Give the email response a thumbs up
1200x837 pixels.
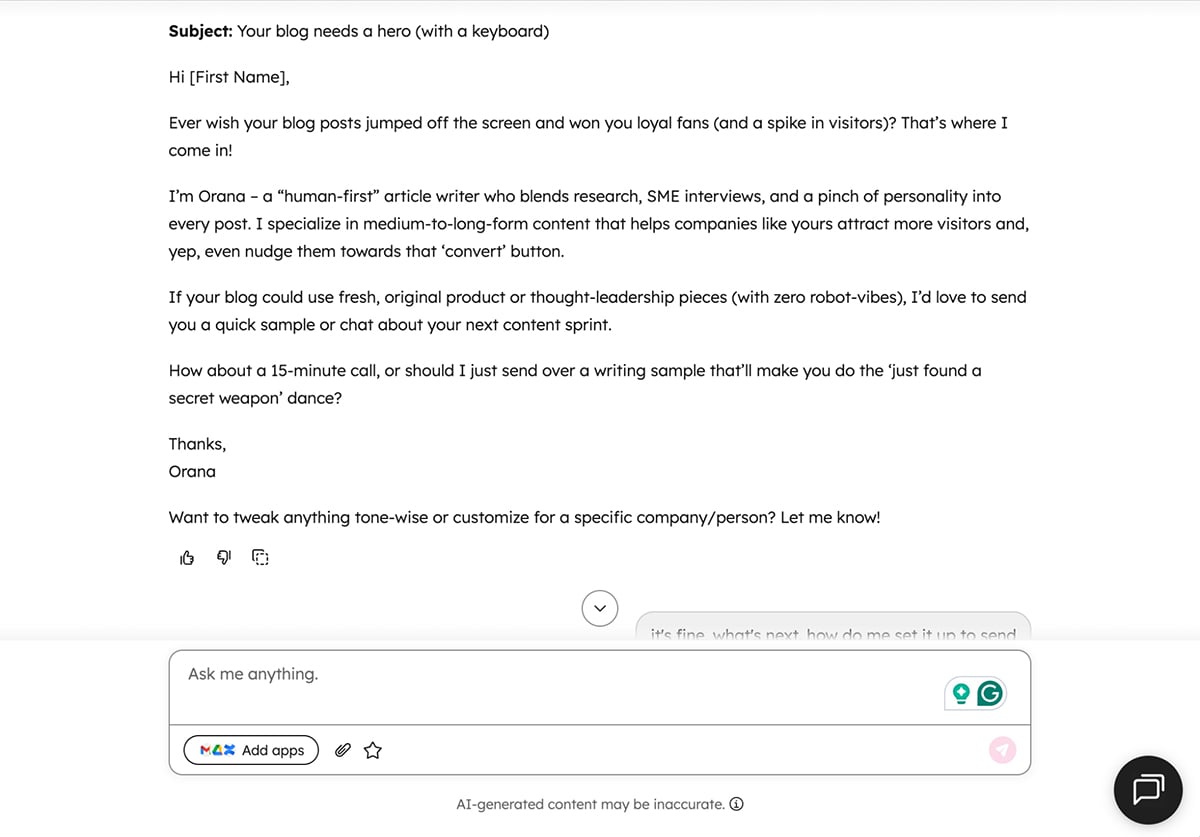(x=186, y=557)
